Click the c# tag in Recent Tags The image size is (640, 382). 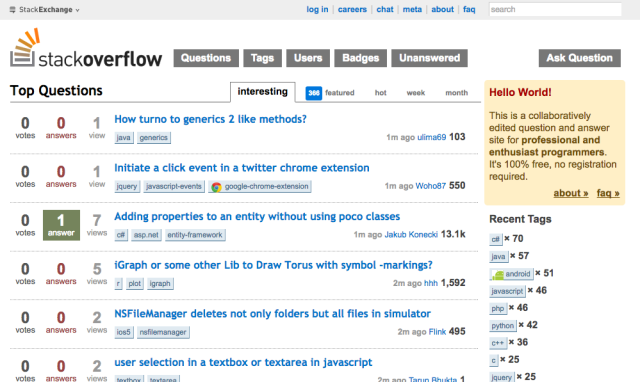point(496,239)
